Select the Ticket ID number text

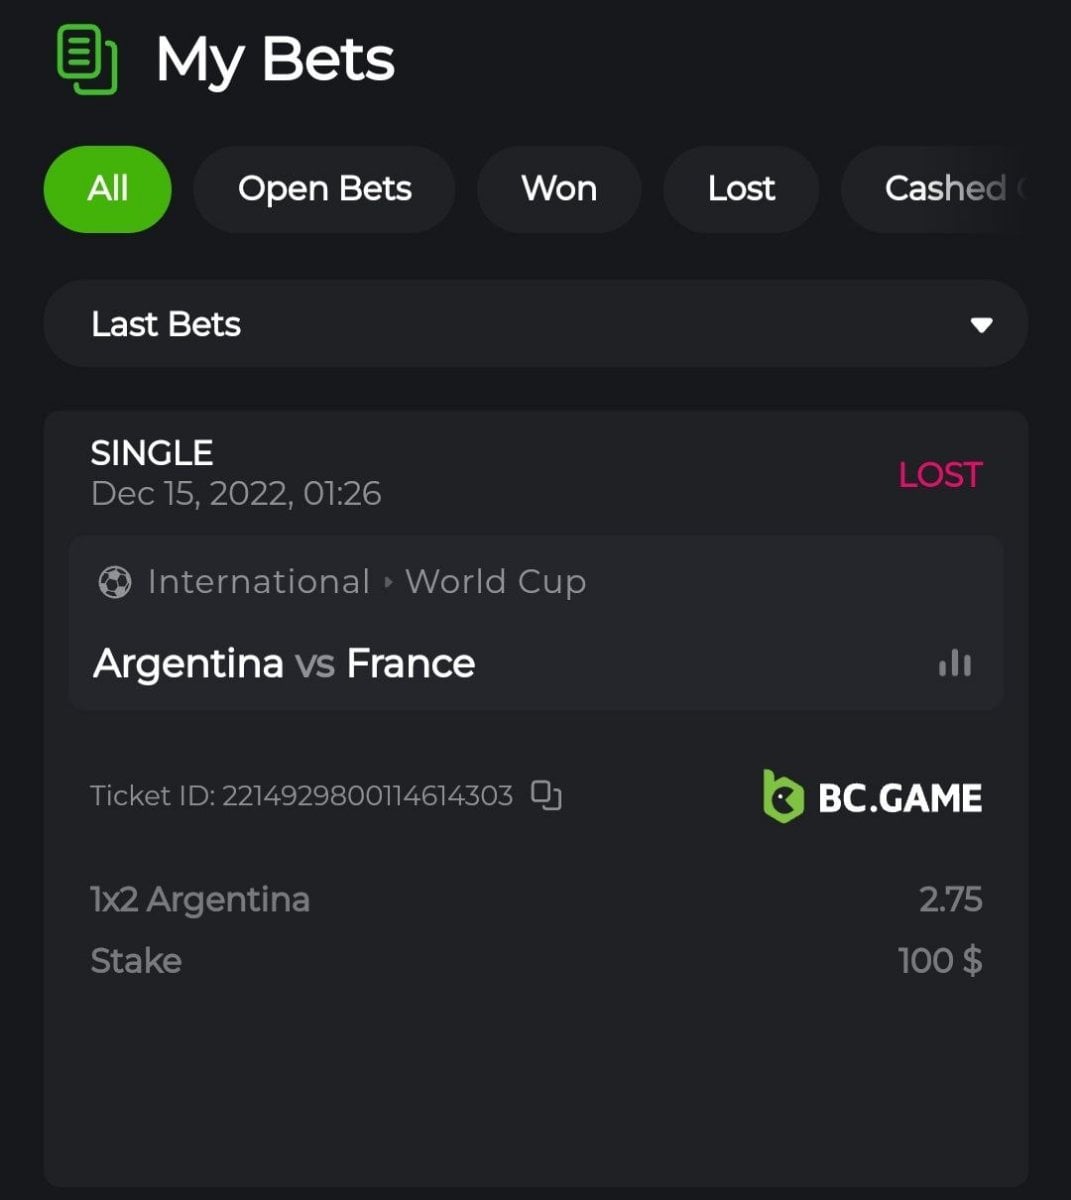367,796
